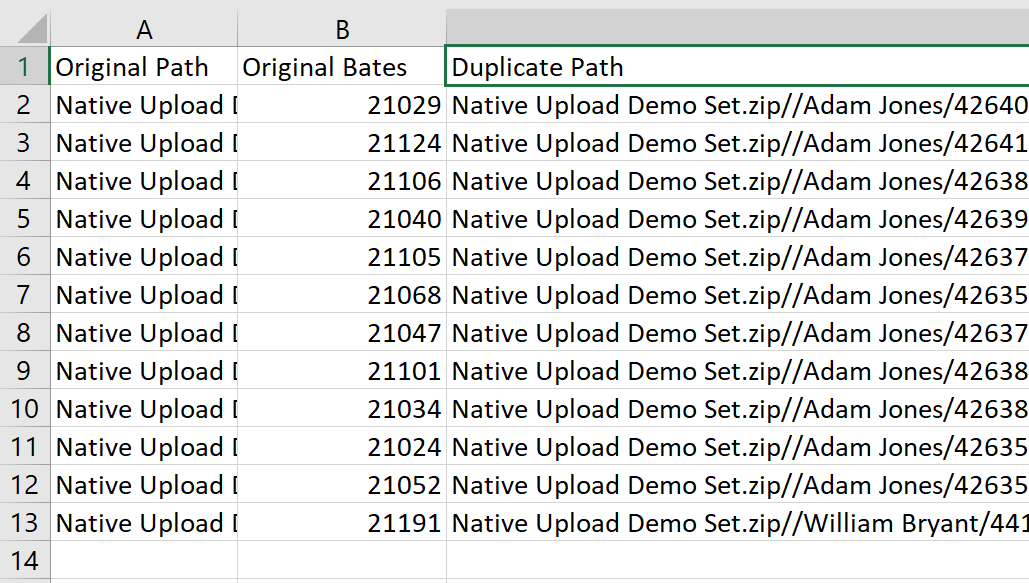Click the Native Upload cell in row 5 column A

(x=144, y=219)
